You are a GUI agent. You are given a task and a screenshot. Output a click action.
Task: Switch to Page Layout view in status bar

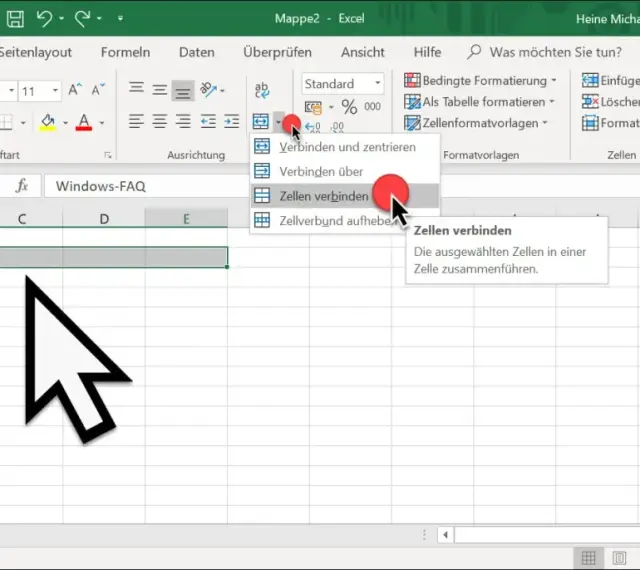click(619, 558)
